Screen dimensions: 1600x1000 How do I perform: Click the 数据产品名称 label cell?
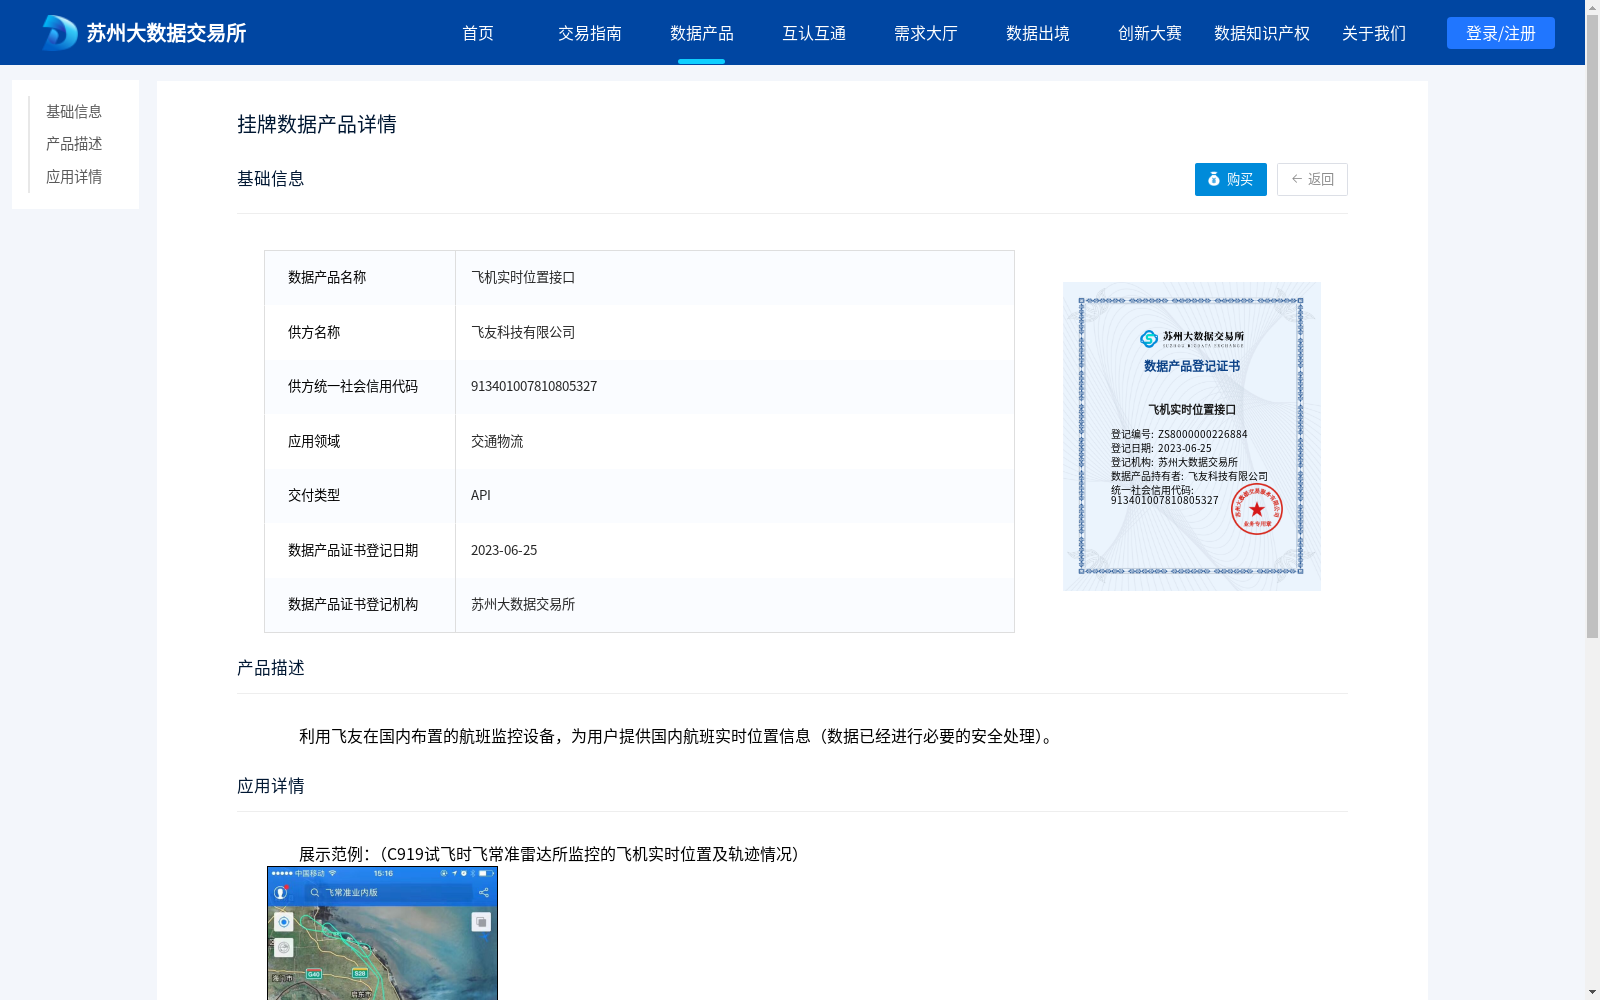coord(360,278)
